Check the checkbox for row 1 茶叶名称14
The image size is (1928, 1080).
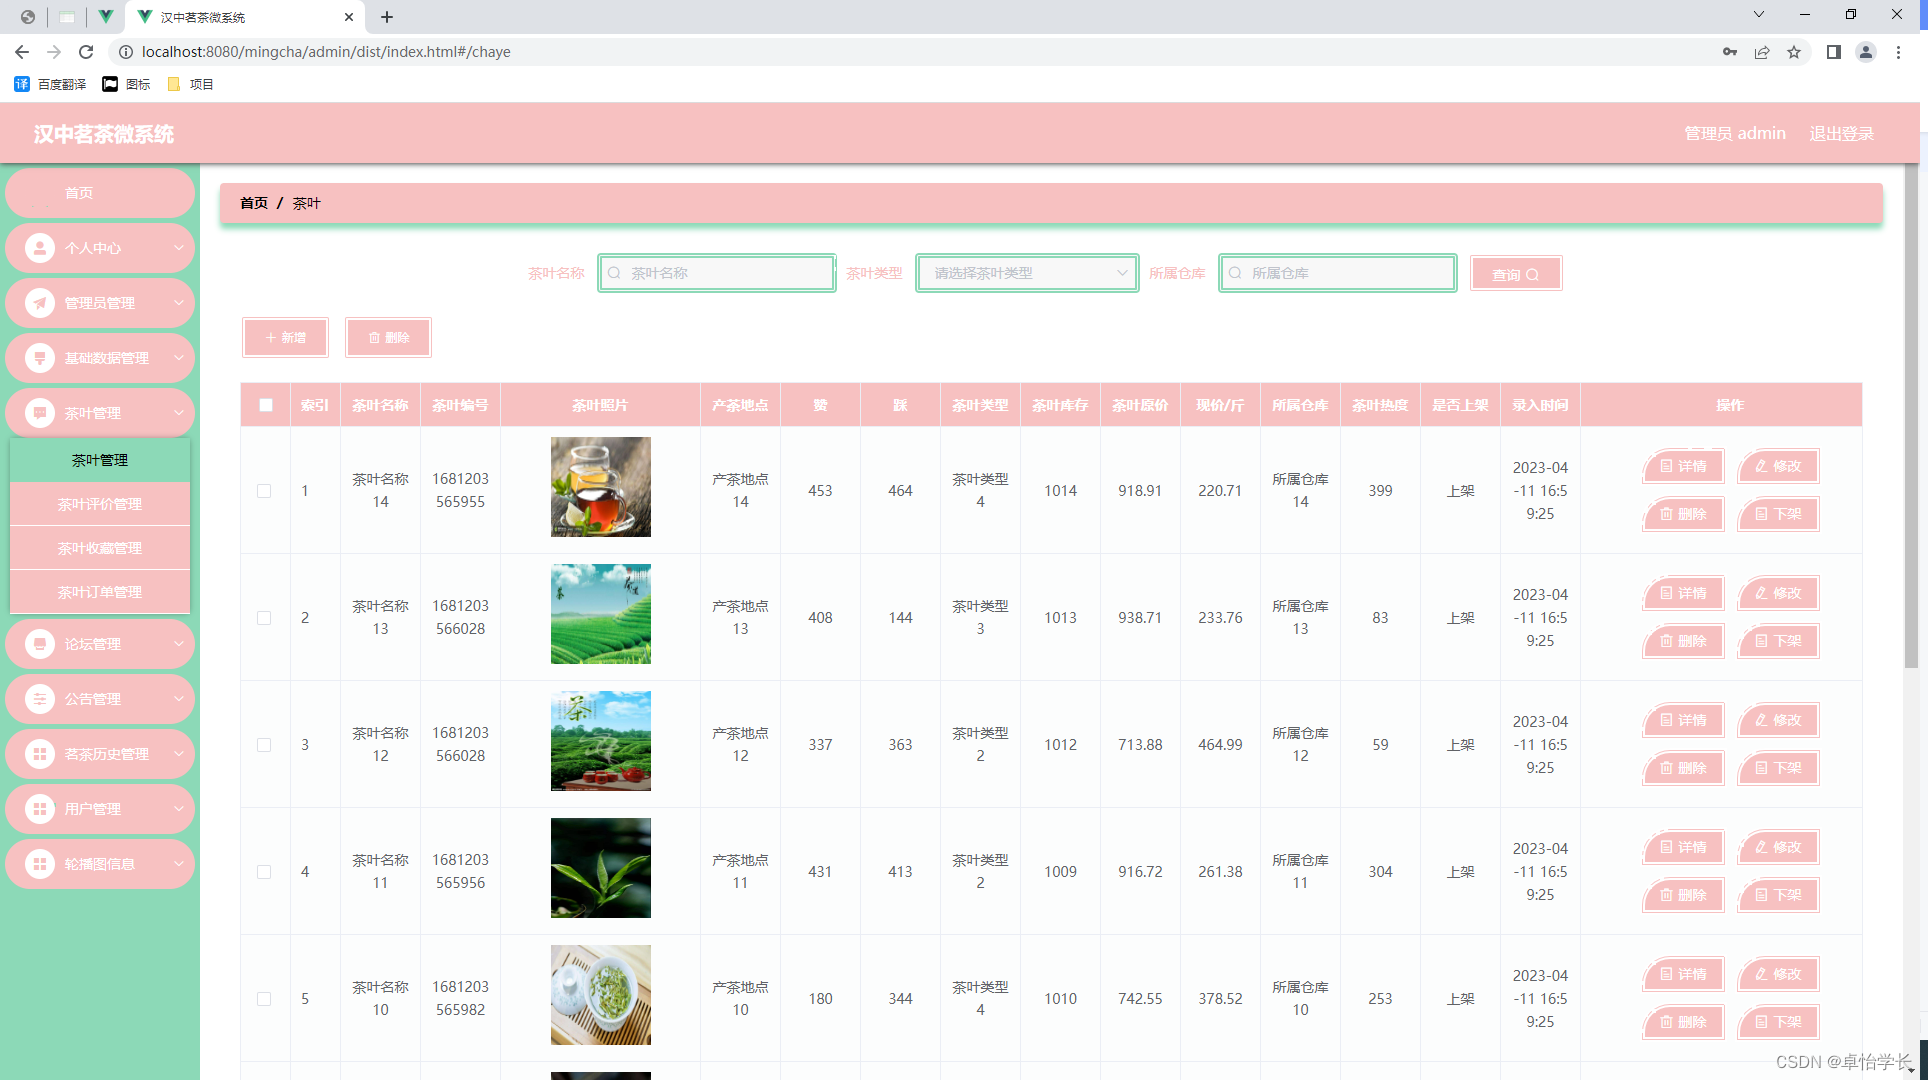(x=264, y=491)
